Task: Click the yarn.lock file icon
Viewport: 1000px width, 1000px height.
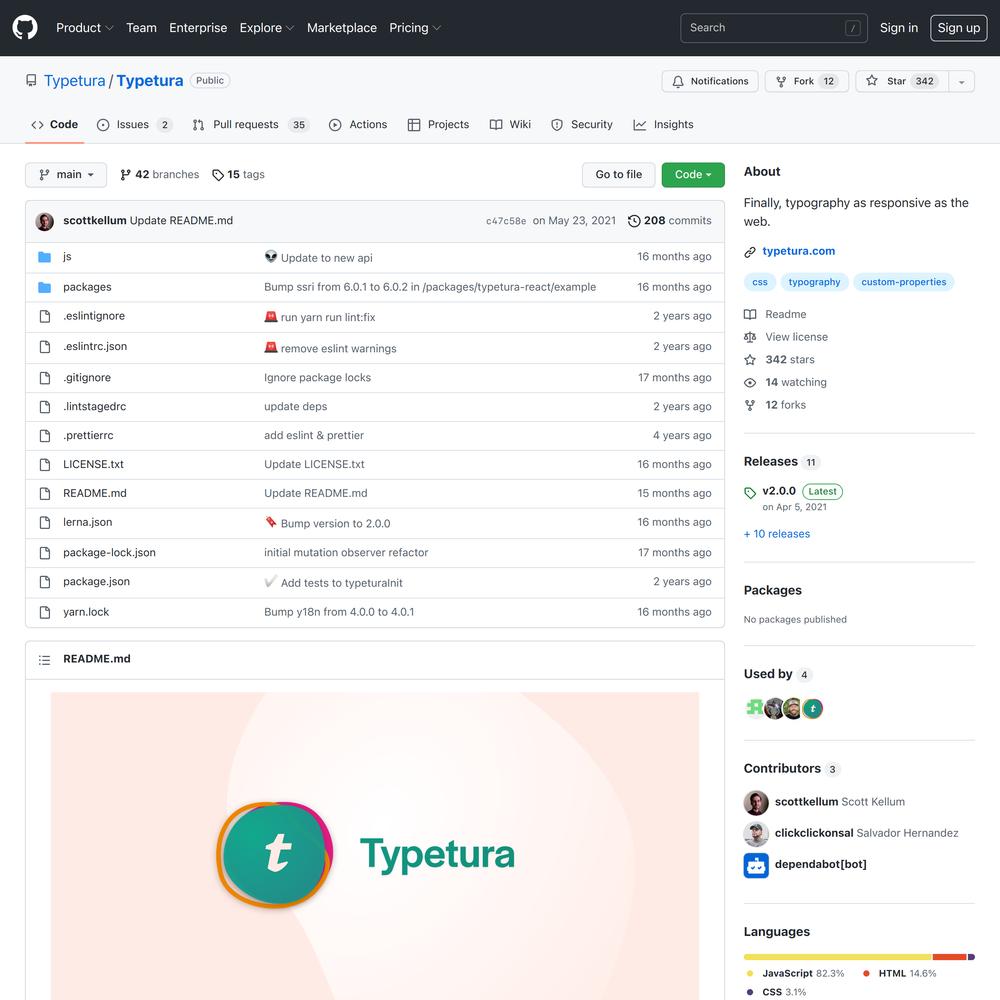Action: [45, 612]
